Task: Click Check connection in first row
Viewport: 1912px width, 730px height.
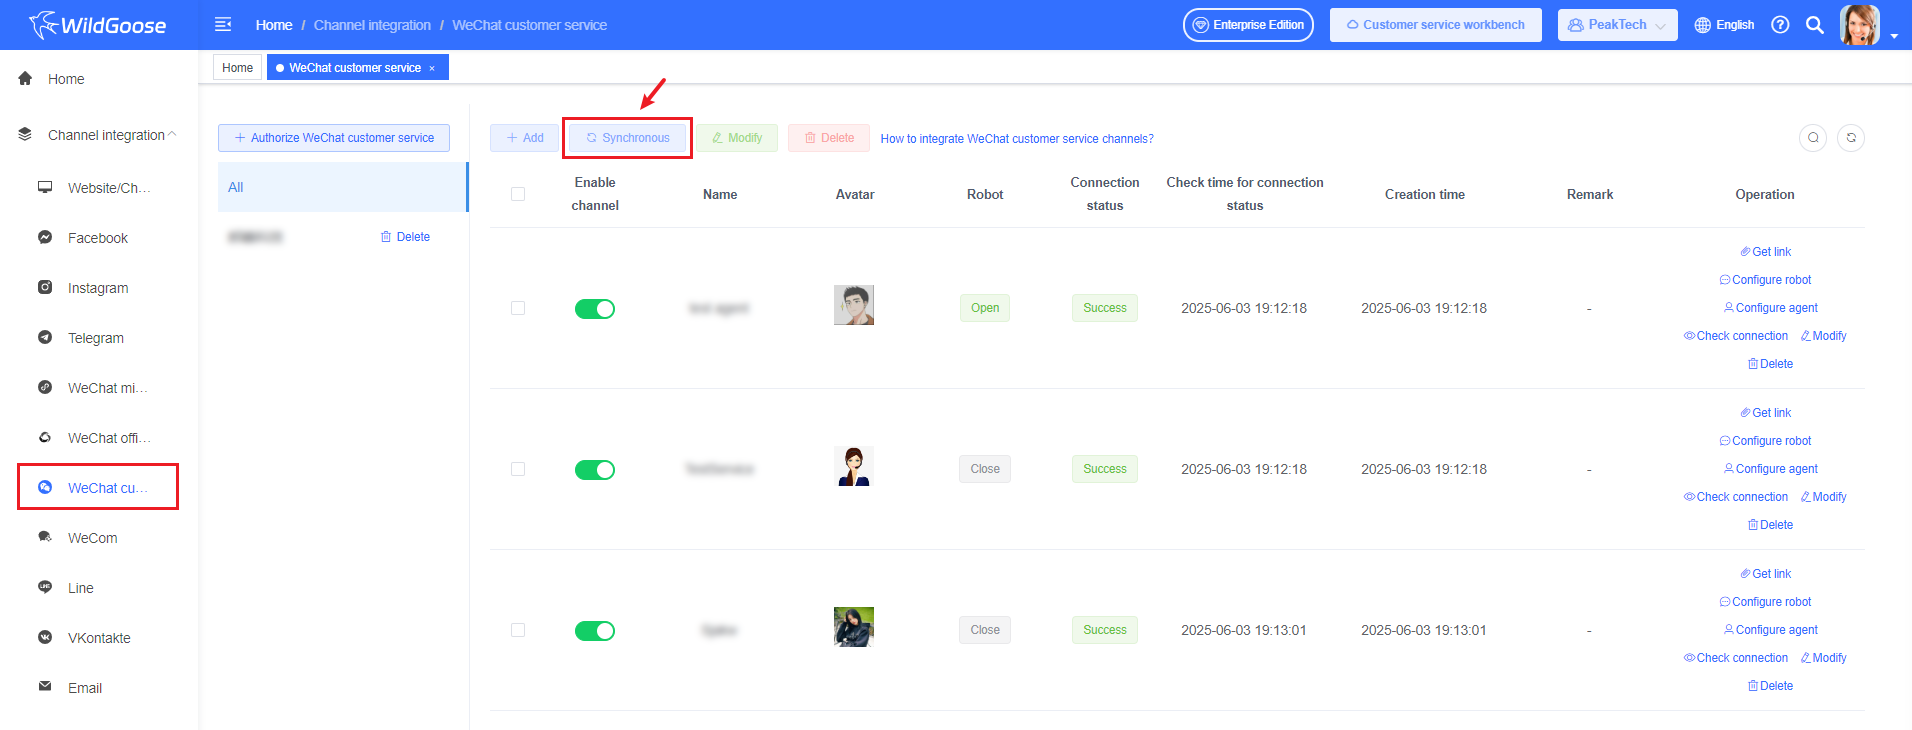Action: point(1736,336)
